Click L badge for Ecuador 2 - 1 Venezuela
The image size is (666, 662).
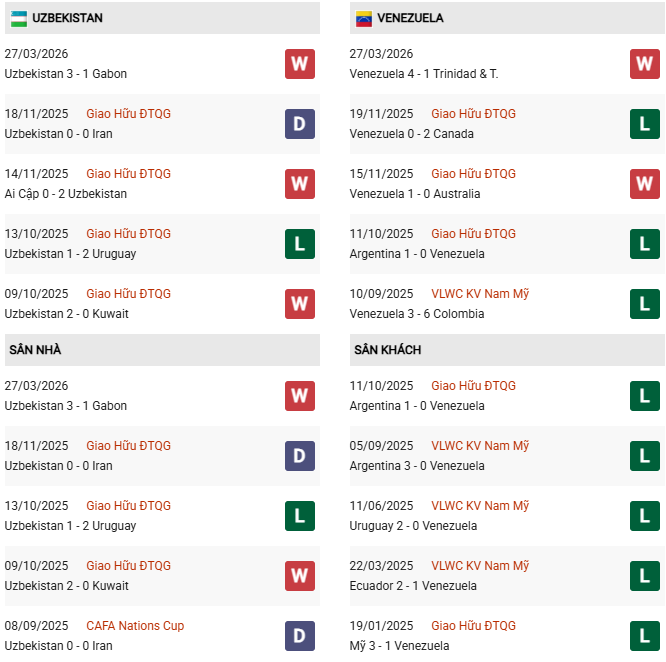coord(645,576)
